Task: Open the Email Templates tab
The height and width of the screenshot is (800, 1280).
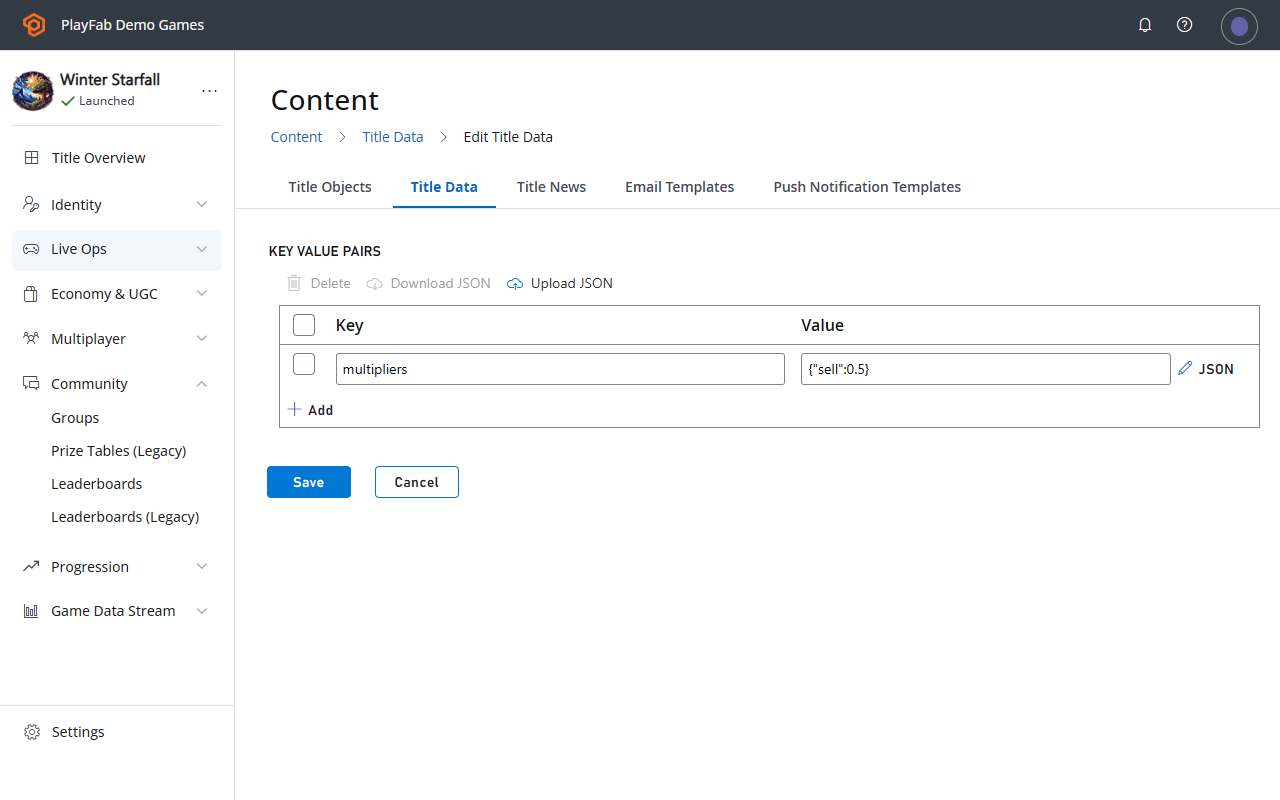Action: point(680,187)
